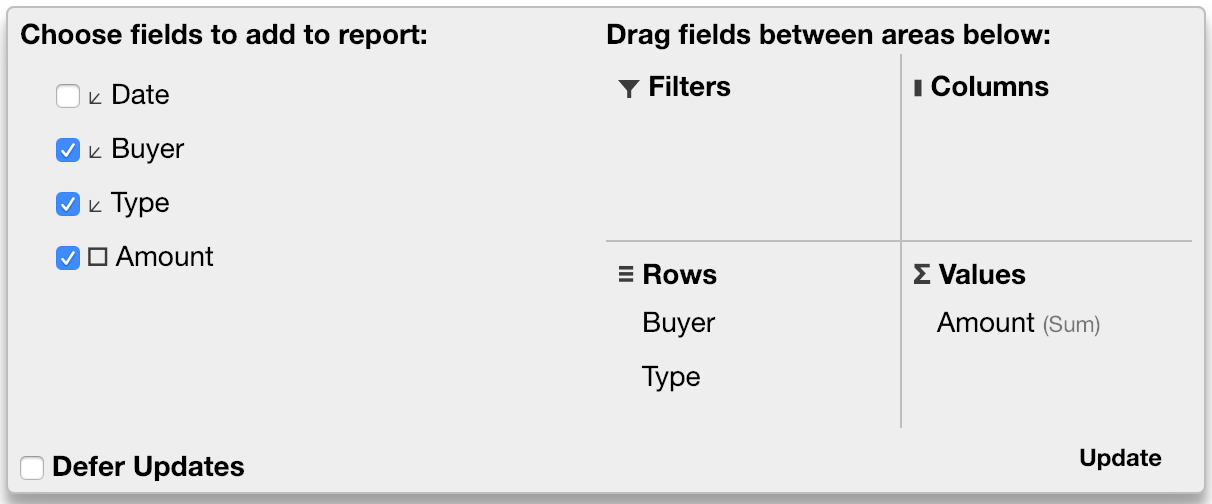Click the sigma icon beside Values
The width and height of the screenshot is (1212, 504).
pyautogui.click(x=921, y=274)
